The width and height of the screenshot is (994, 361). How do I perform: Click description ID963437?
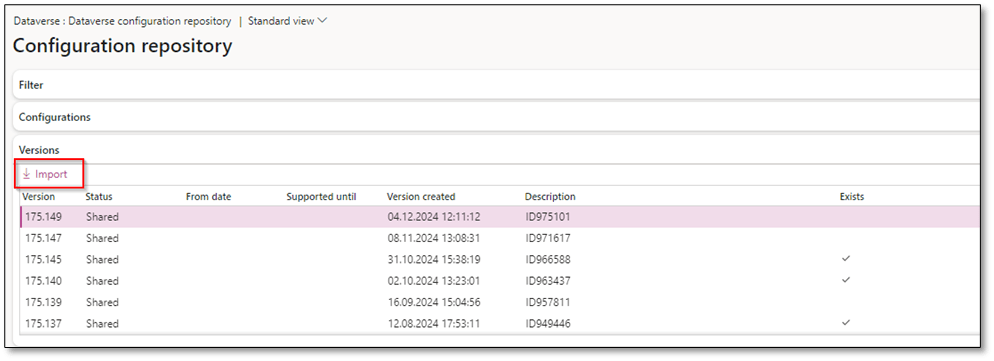click(548, 281)
